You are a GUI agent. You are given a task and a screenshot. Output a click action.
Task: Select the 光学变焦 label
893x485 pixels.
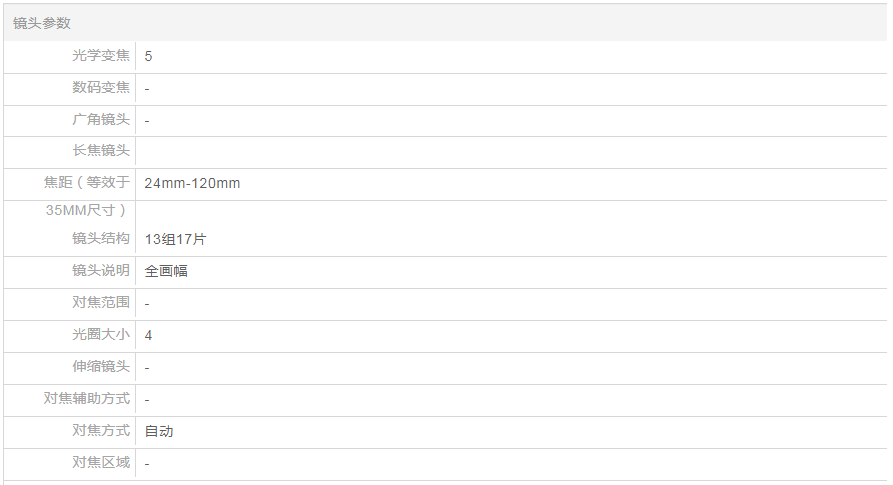pyautogui.click(x=100, y=56)
